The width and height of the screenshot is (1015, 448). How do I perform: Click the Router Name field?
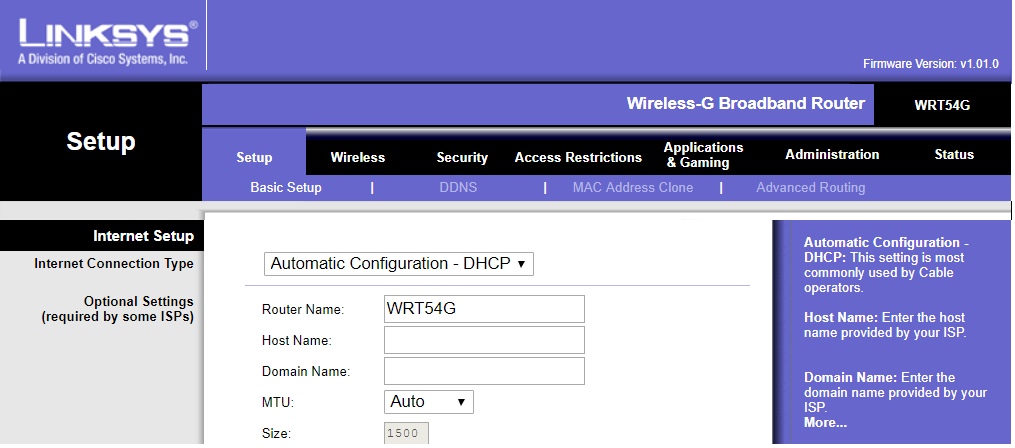484,309
